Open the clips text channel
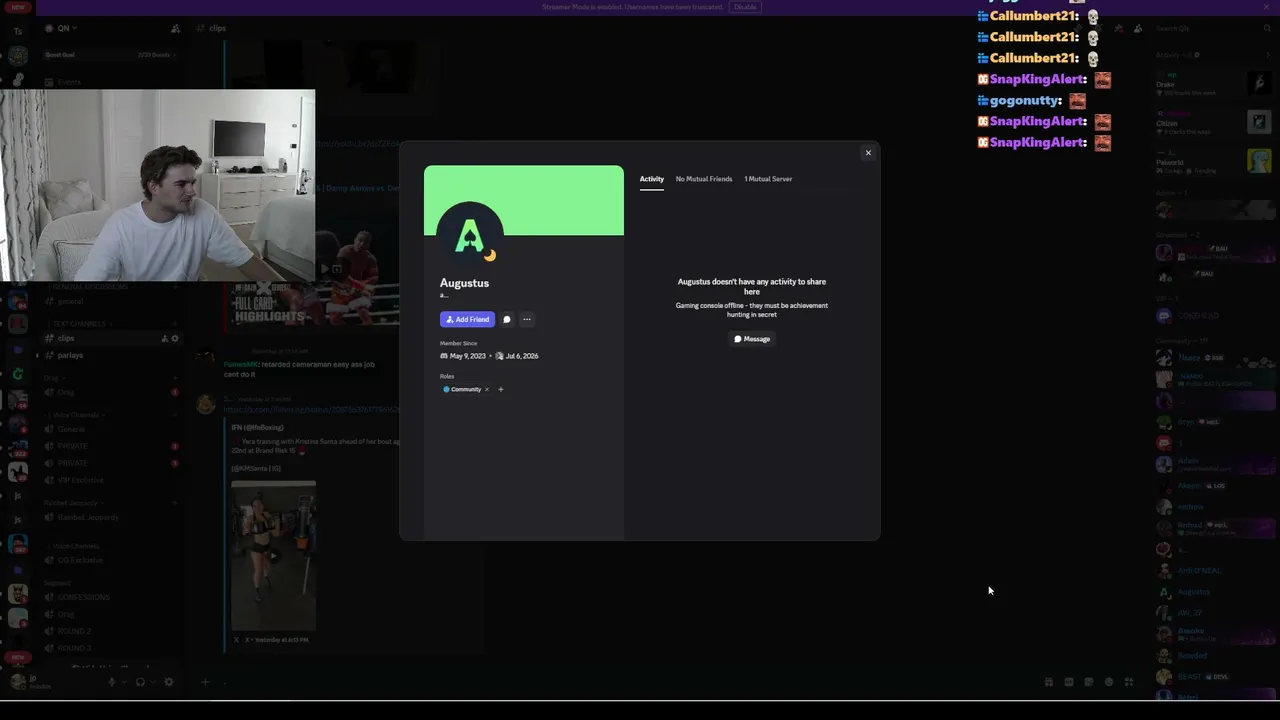This screenshot has width=1280, height=720. 110,338
